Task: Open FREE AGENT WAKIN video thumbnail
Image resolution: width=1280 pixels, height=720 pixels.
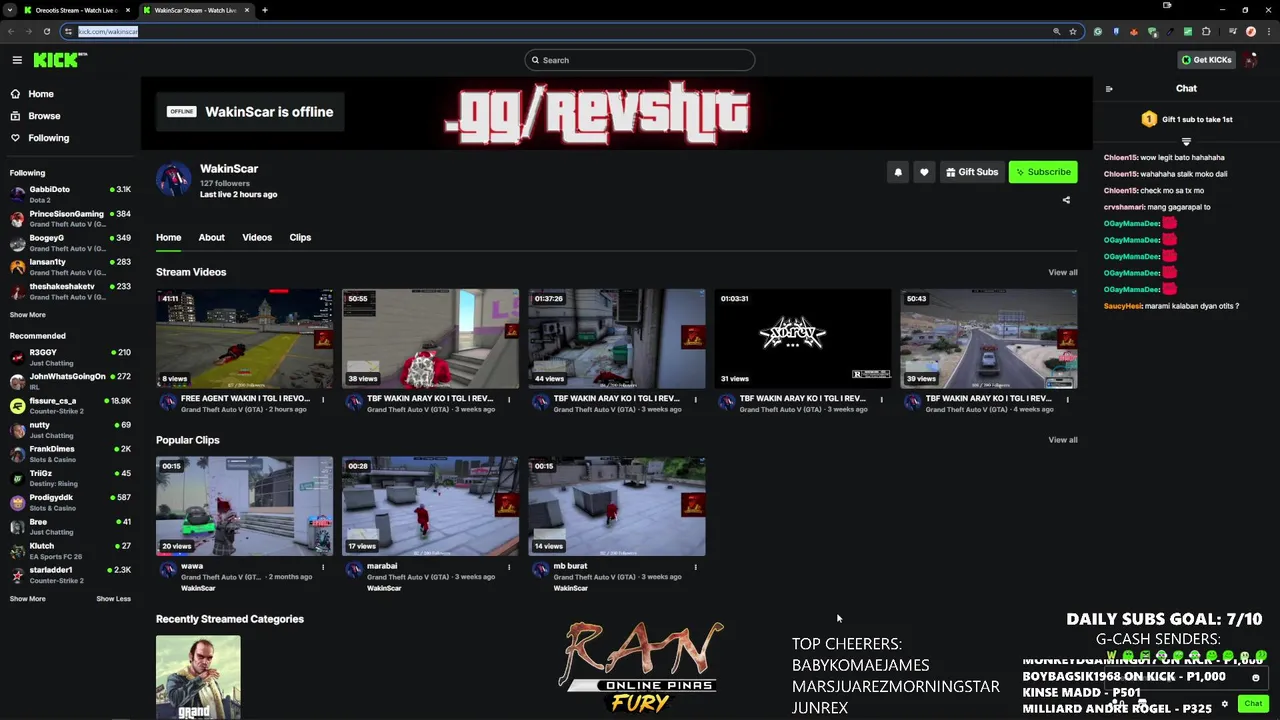Action: tap(245, 339)
